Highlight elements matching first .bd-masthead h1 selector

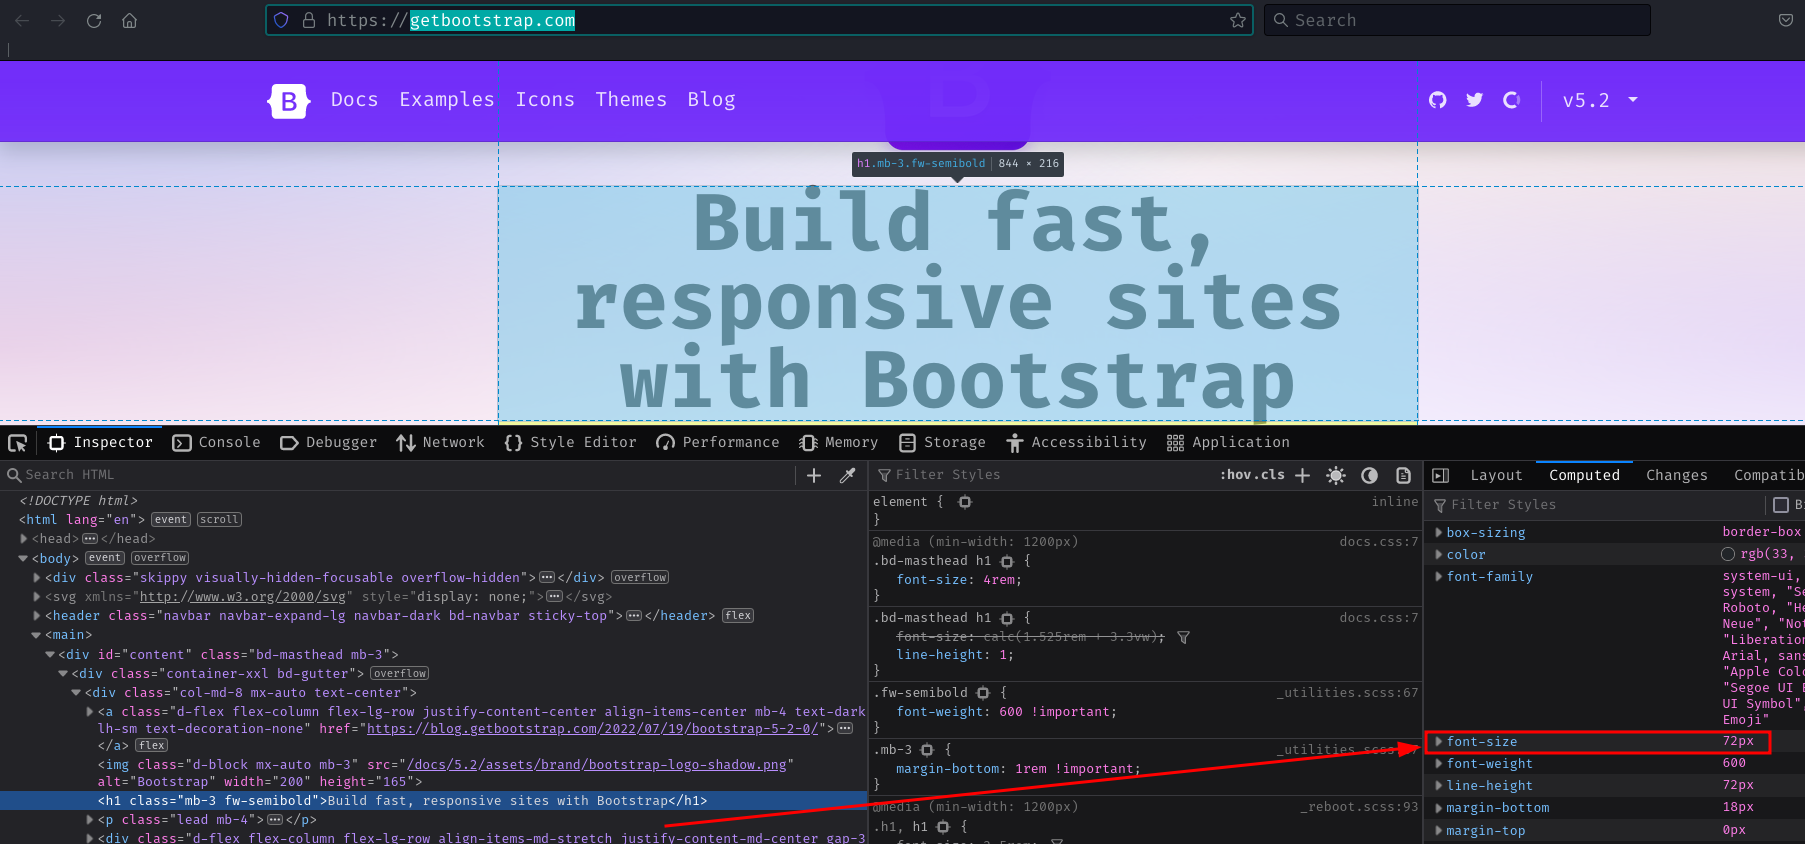(1007, 562)
